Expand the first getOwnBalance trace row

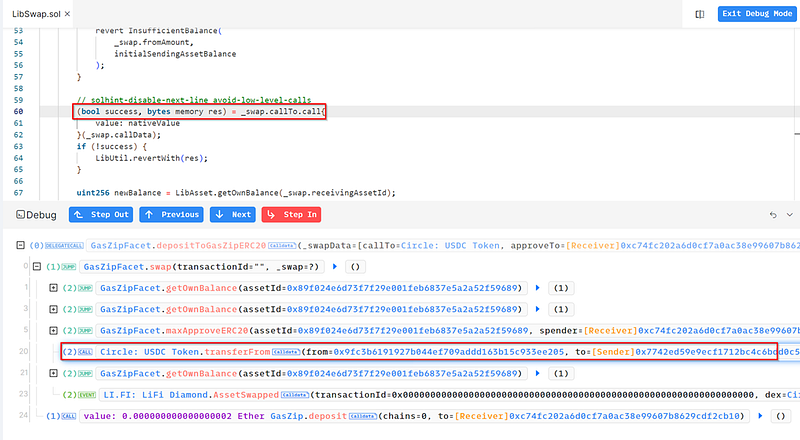(x=54, y=288)
